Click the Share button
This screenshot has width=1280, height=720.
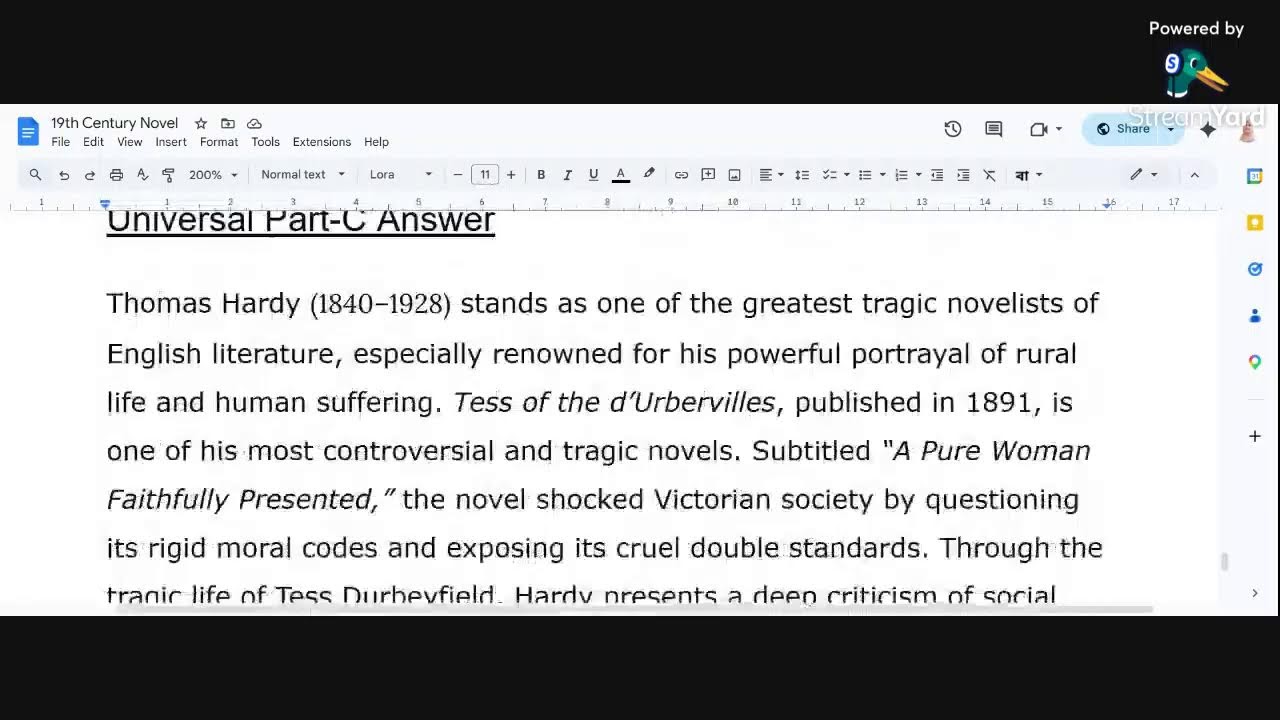(1122, 129)
